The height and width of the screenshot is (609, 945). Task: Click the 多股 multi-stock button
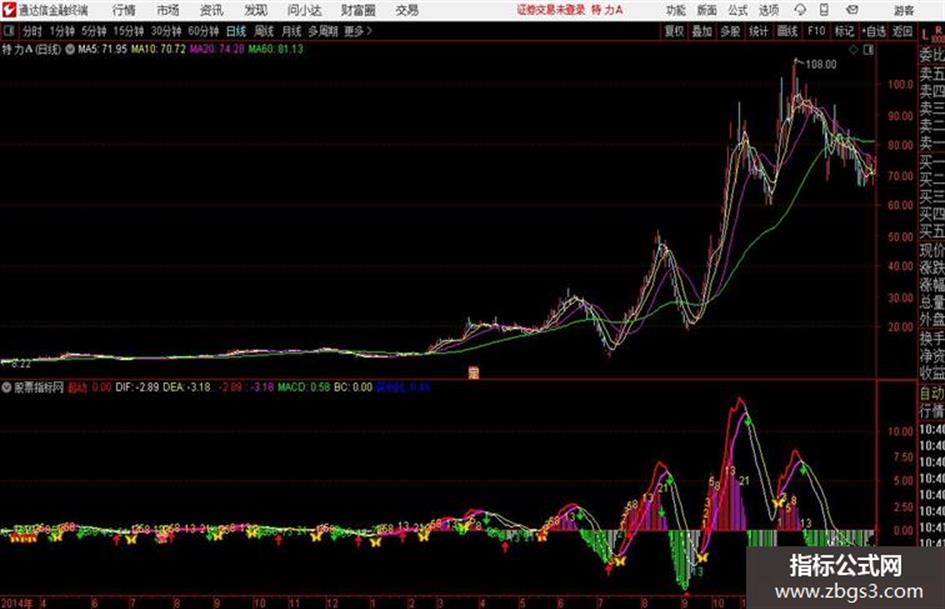coord(730,31)
